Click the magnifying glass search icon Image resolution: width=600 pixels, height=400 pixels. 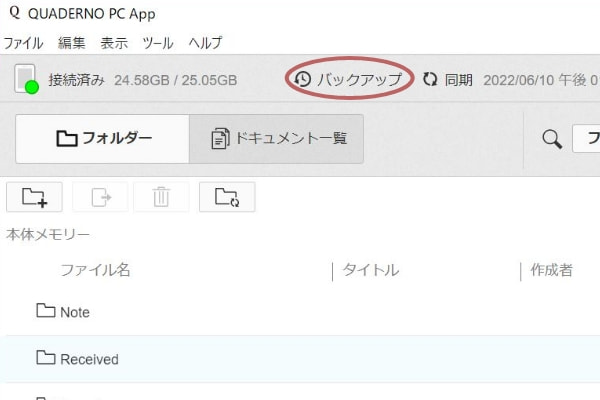[x=551, y=139]
